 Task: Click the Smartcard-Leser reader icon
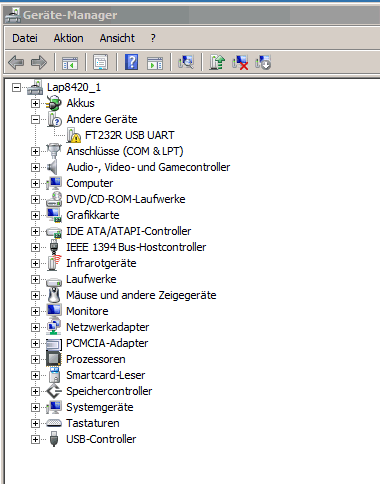point(54,375)
